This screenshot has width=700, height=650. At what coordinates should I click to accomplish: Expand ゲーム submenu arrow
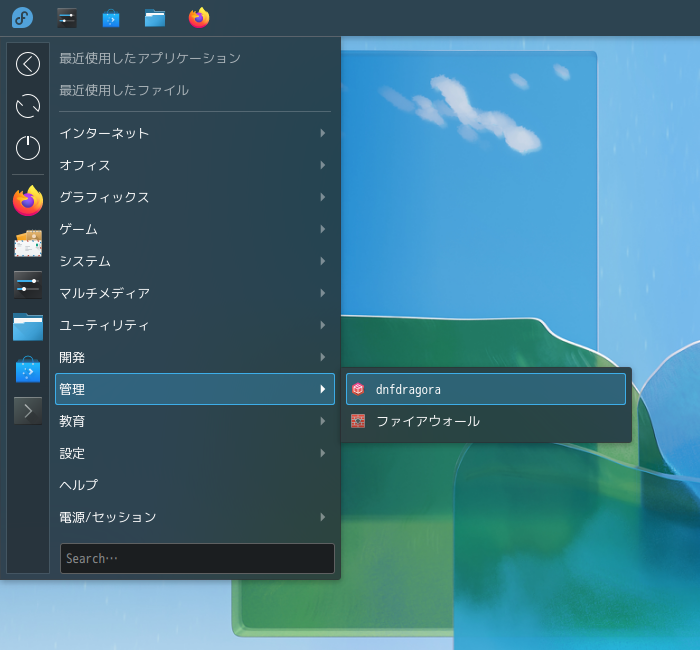point(323,229)
